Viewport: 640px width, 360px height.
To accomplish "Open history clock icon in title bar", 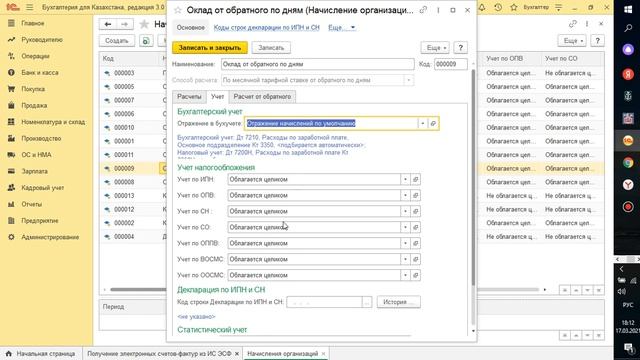I will pos(498,7).
